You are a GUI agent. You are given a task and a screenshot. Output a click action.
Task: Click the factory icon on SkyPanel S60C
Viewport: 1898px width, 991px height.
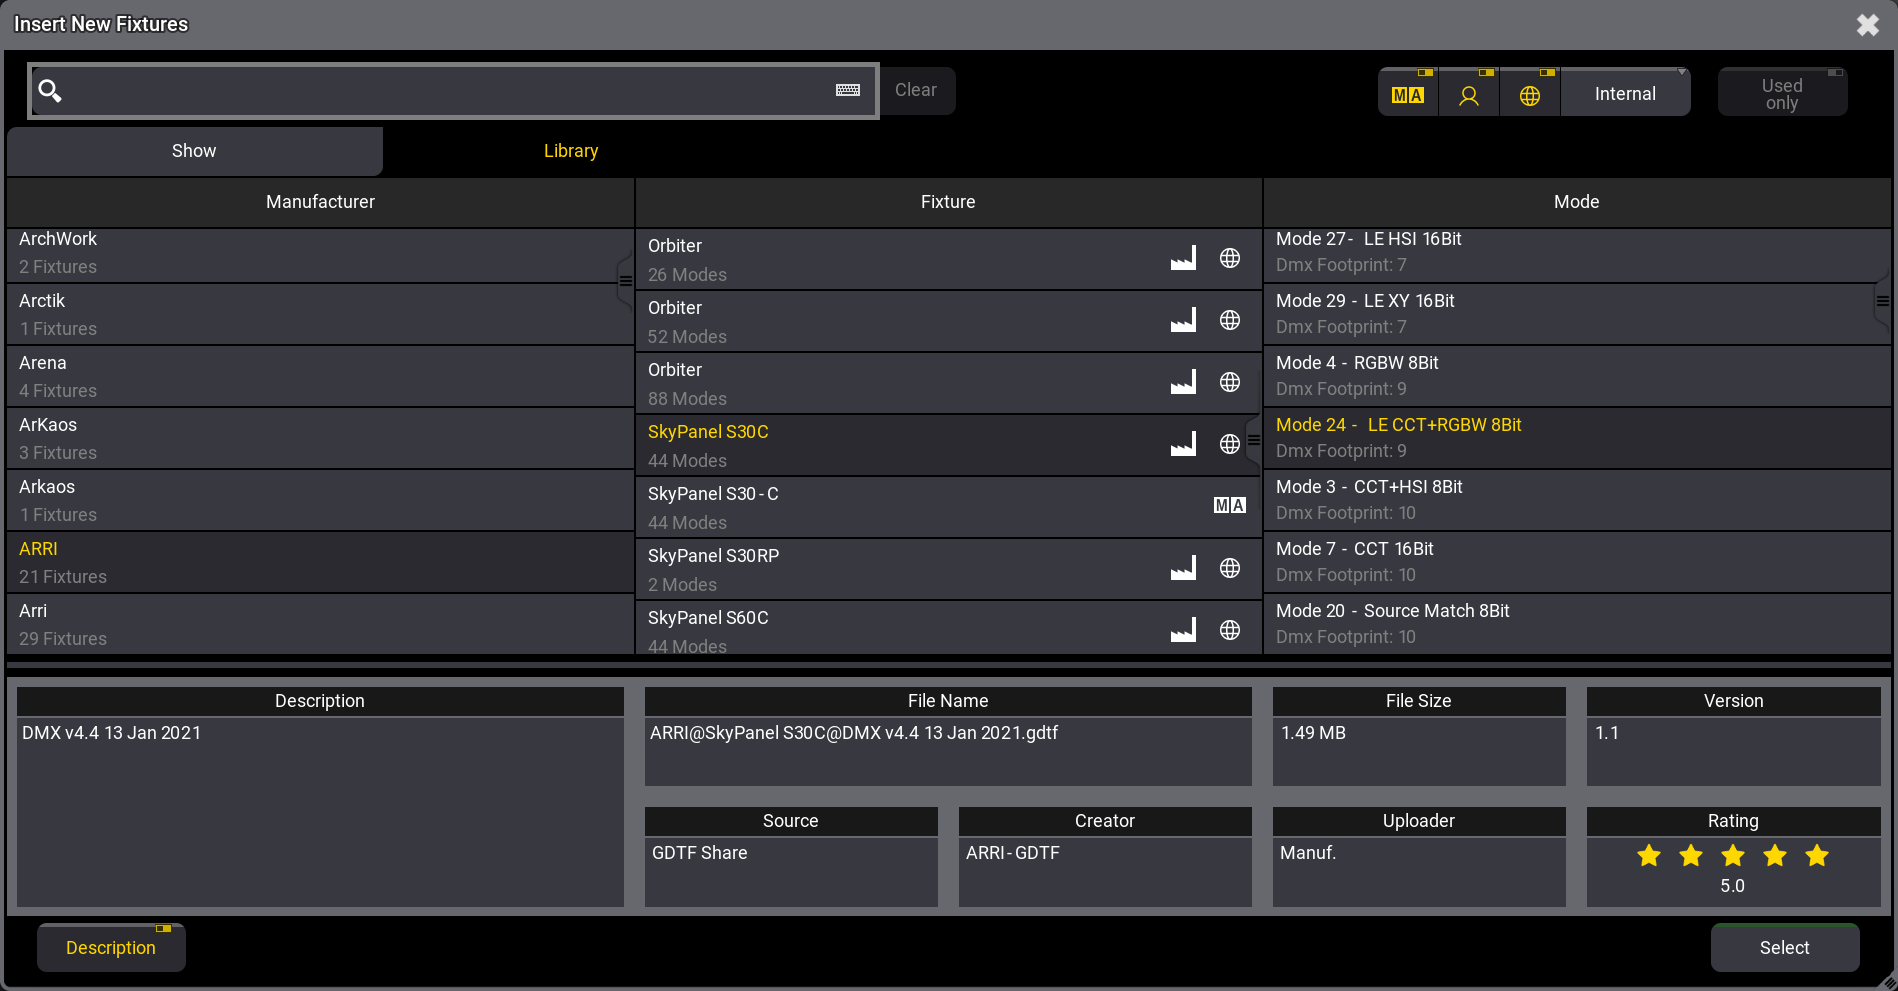coord(1183,630)
